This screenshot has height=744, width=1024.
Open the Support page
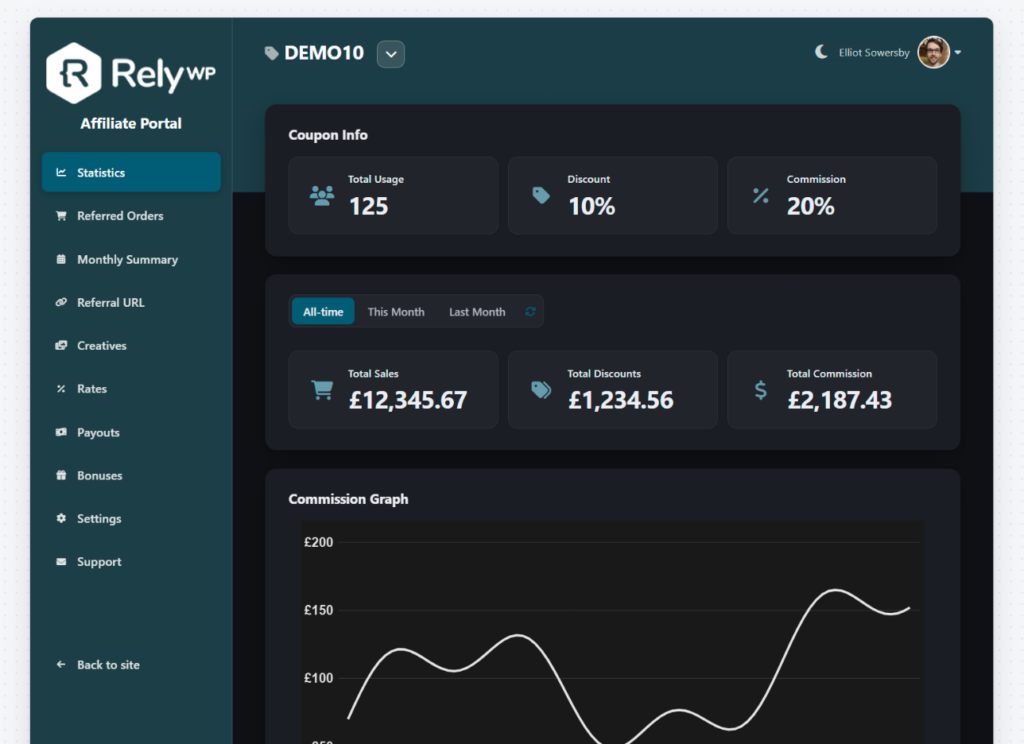click(x=131, y=562)
